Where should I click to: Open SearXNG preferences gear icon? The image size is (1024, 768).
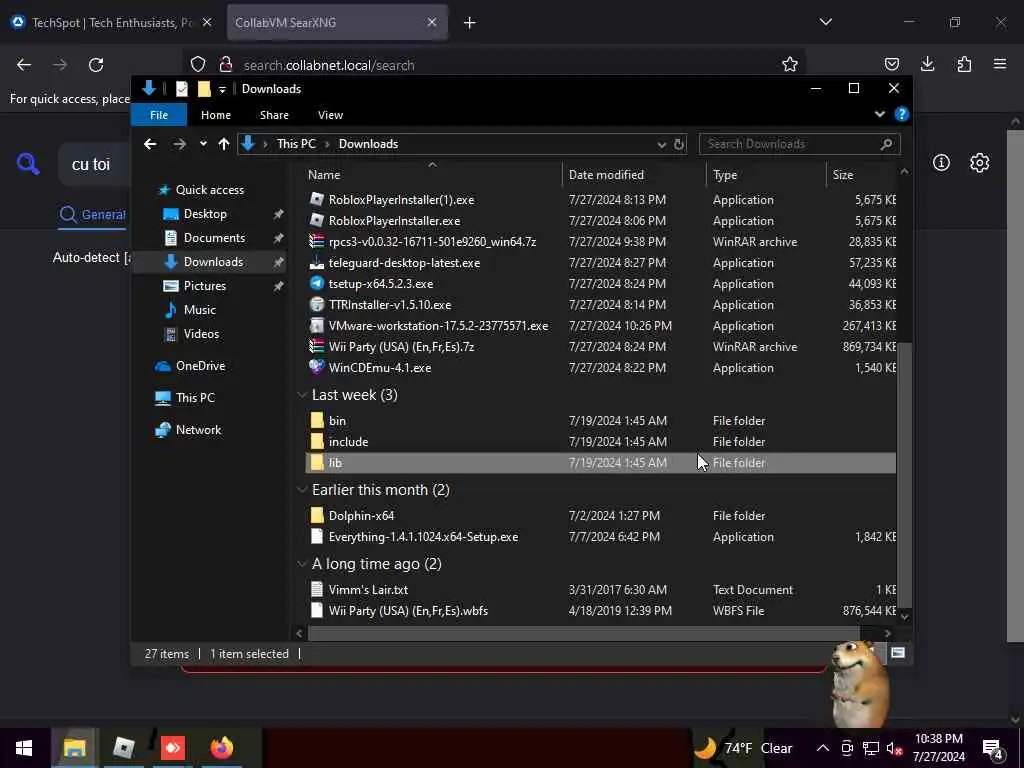tap(979, 163)
